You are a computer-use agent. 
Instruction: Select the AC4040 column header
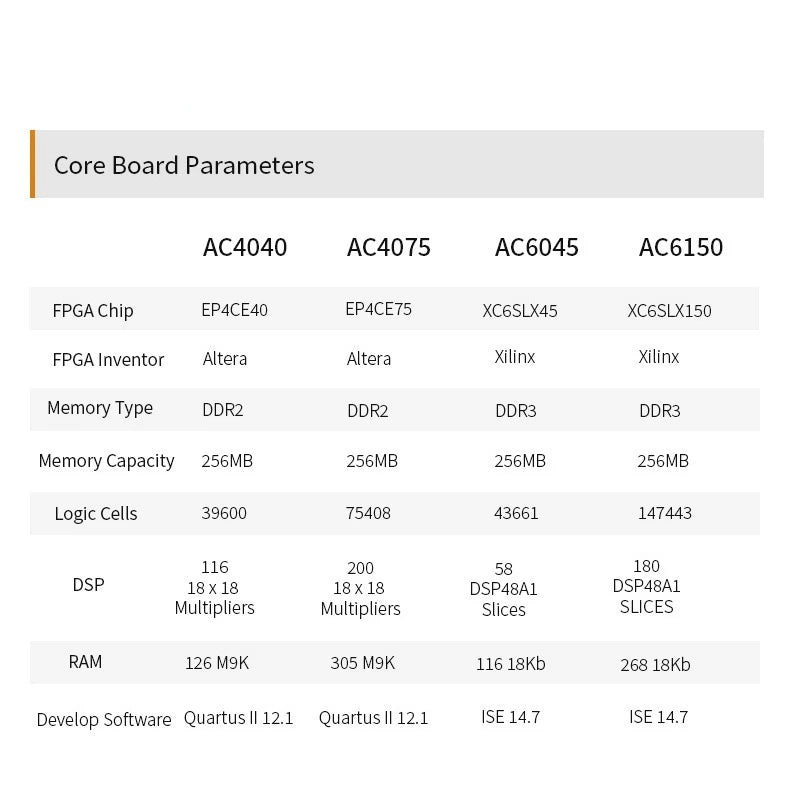click(x=245, y=247)
